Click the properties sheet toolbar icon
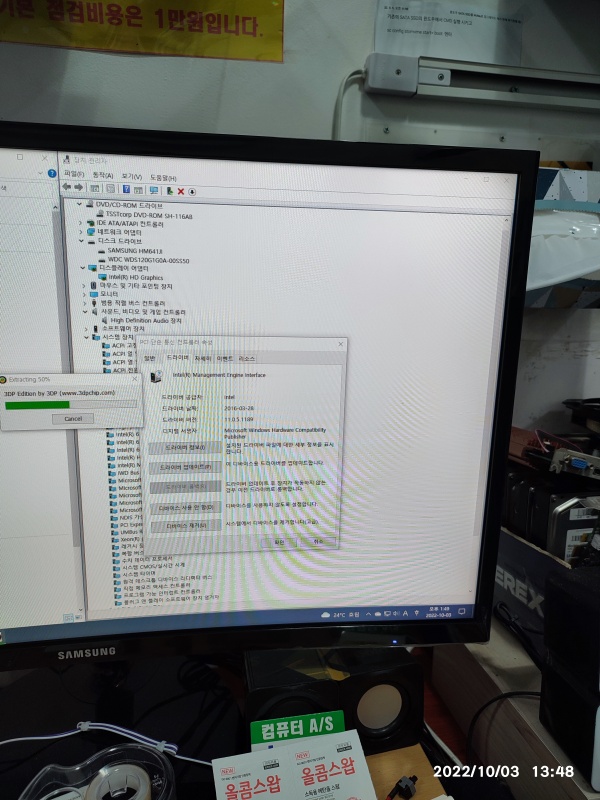Screen dimensions: 600x800 click(110, 189)
